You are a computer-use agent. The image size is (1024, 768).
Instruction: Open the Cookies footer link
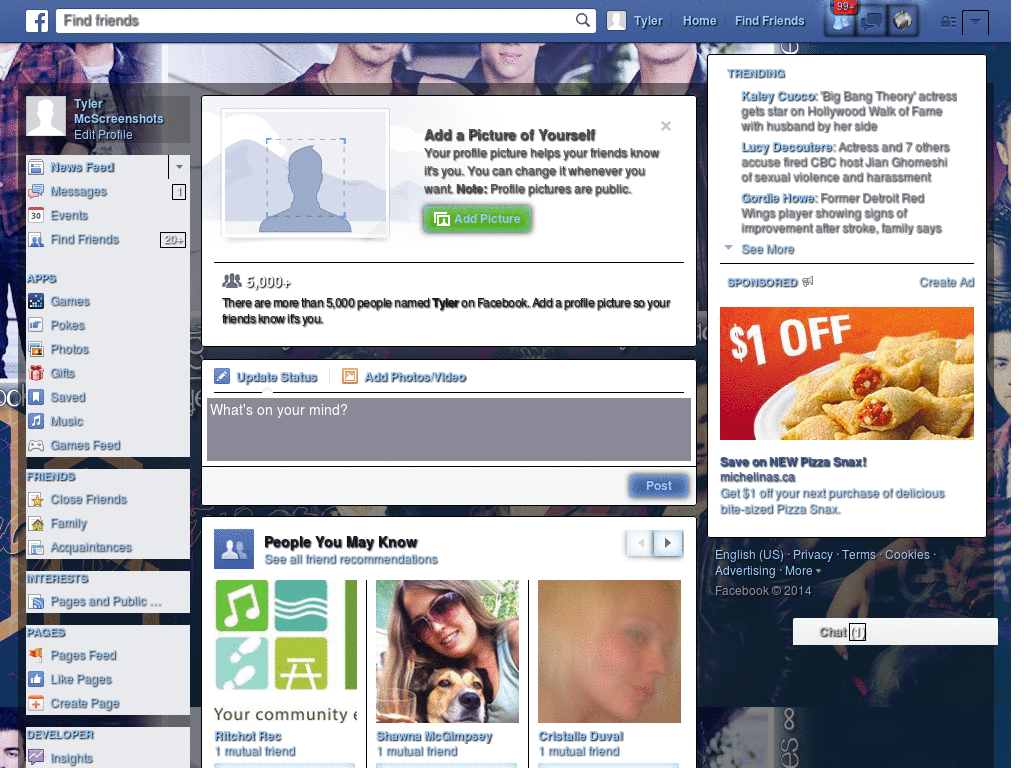point(907,554)
